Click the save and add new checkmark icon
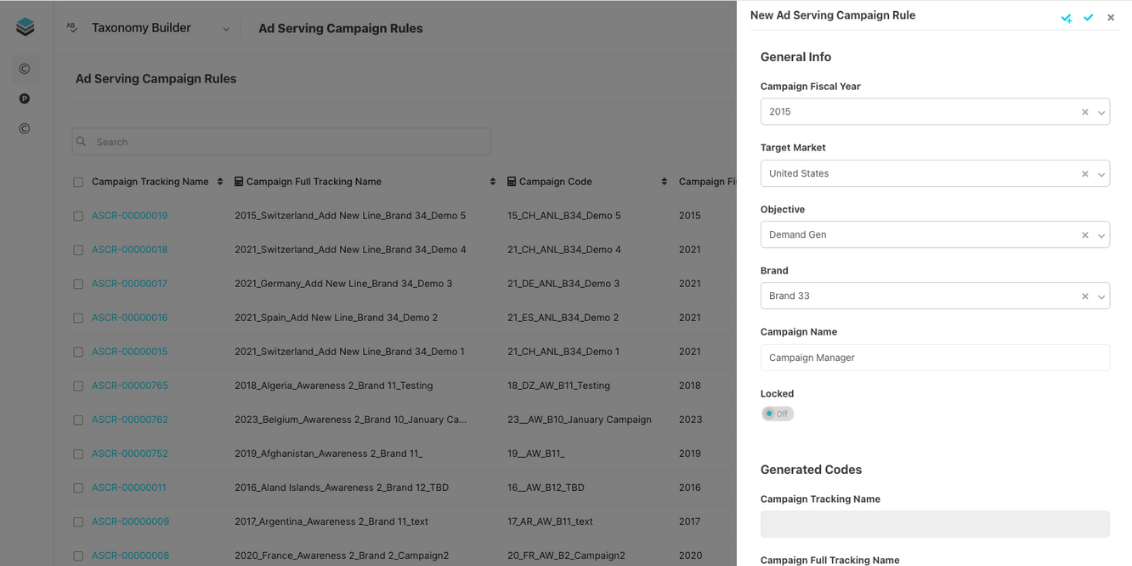Image resolution: width=1132 pixels, height=566 pixels. [1067, 17]
